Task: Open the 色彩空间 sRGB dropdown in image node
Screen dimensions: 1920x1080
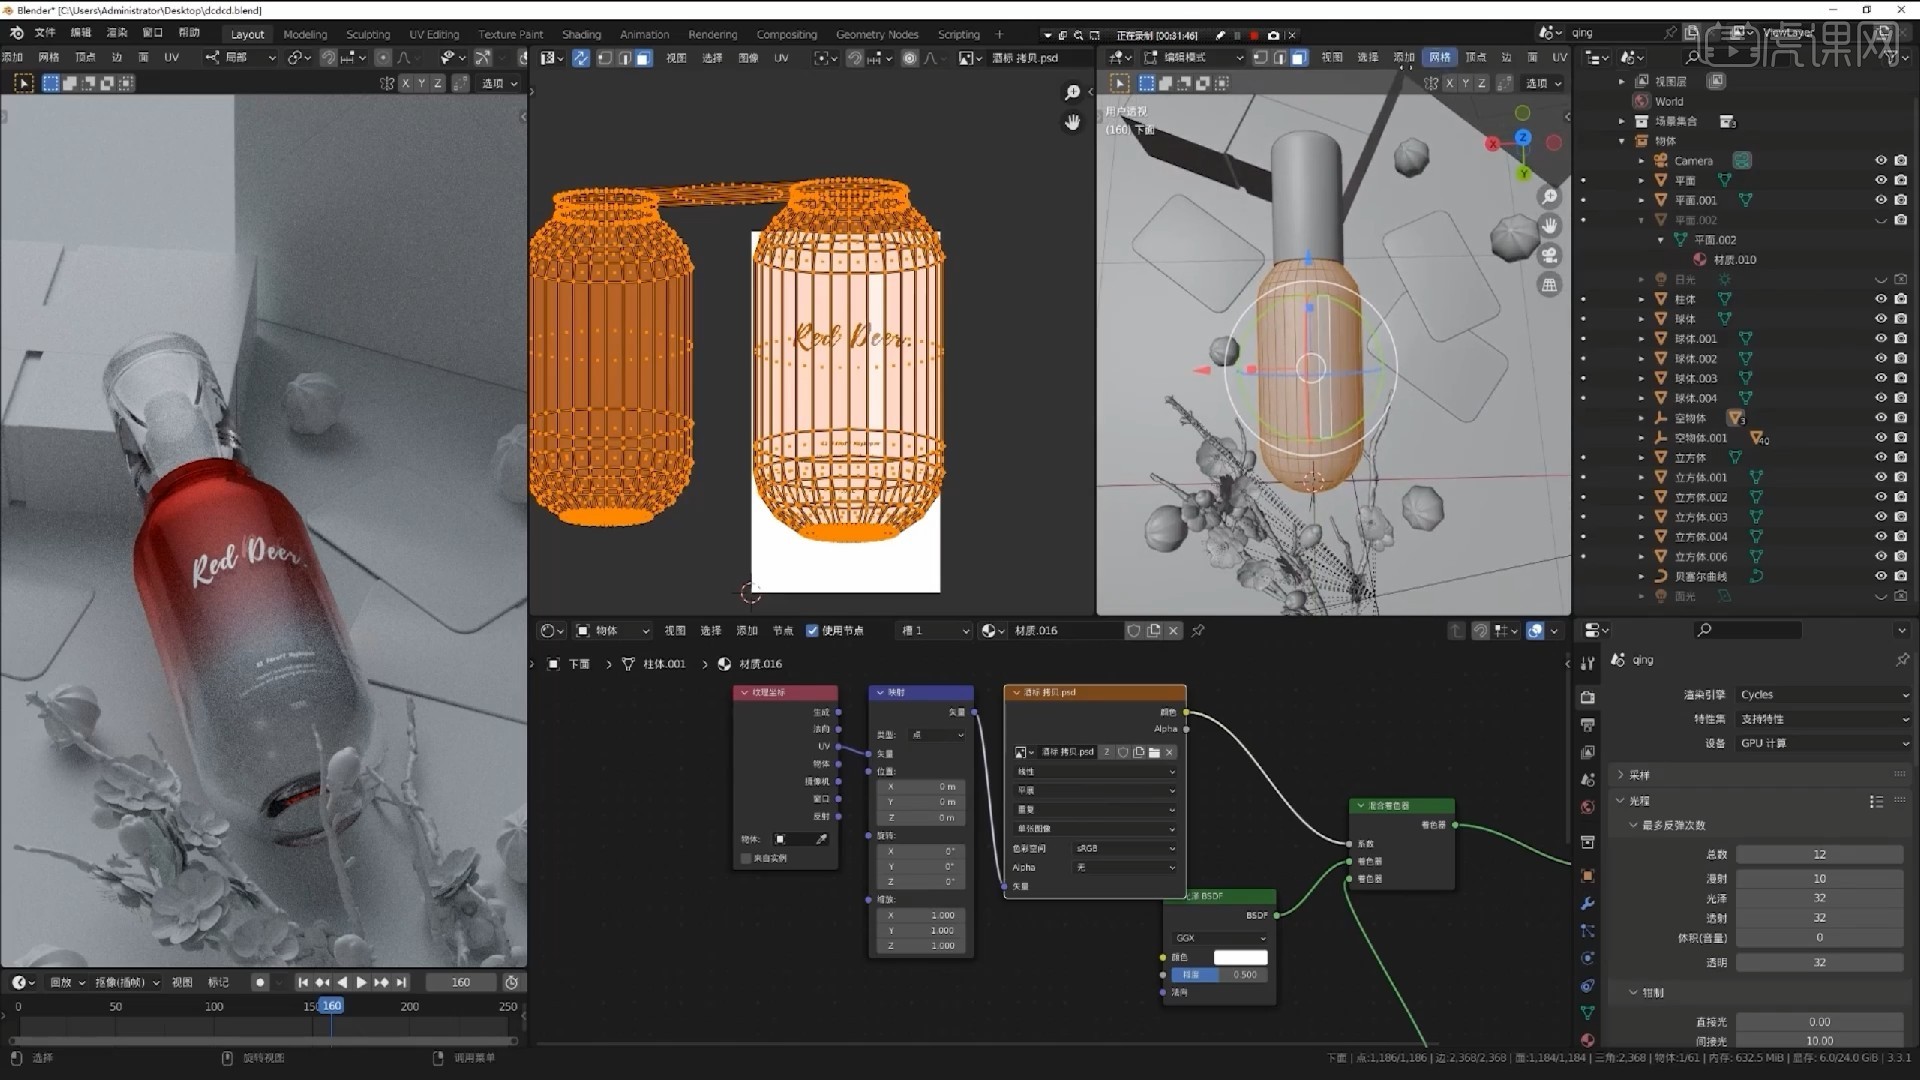Action: click(x=1125, y=848)
